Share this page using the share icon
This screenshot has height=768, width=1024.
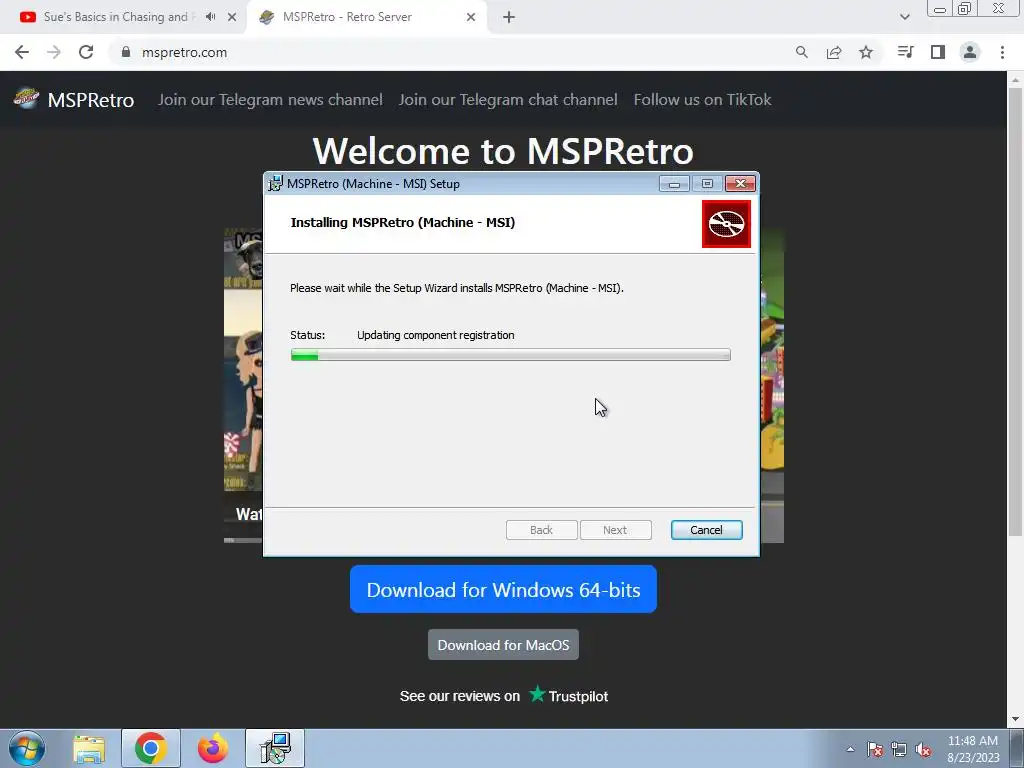[834, 52]
